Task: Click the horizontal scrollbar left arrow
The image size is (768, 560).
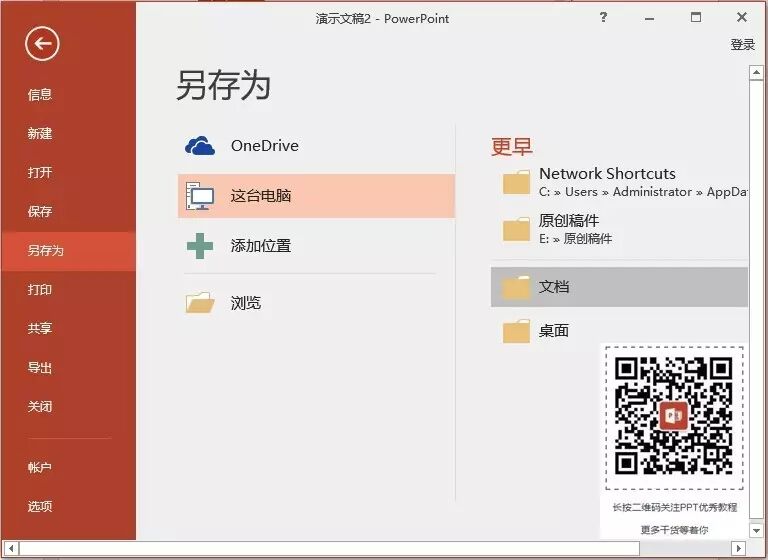Action: (x=11, y=548)
